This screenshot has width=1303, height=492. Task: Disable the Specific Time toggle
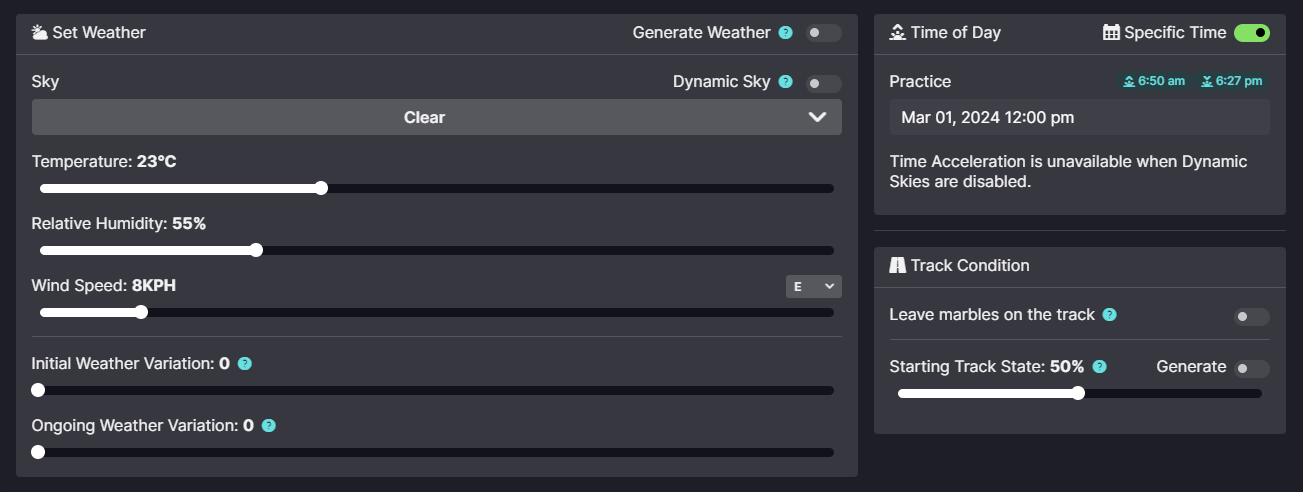click(1252, 33)
